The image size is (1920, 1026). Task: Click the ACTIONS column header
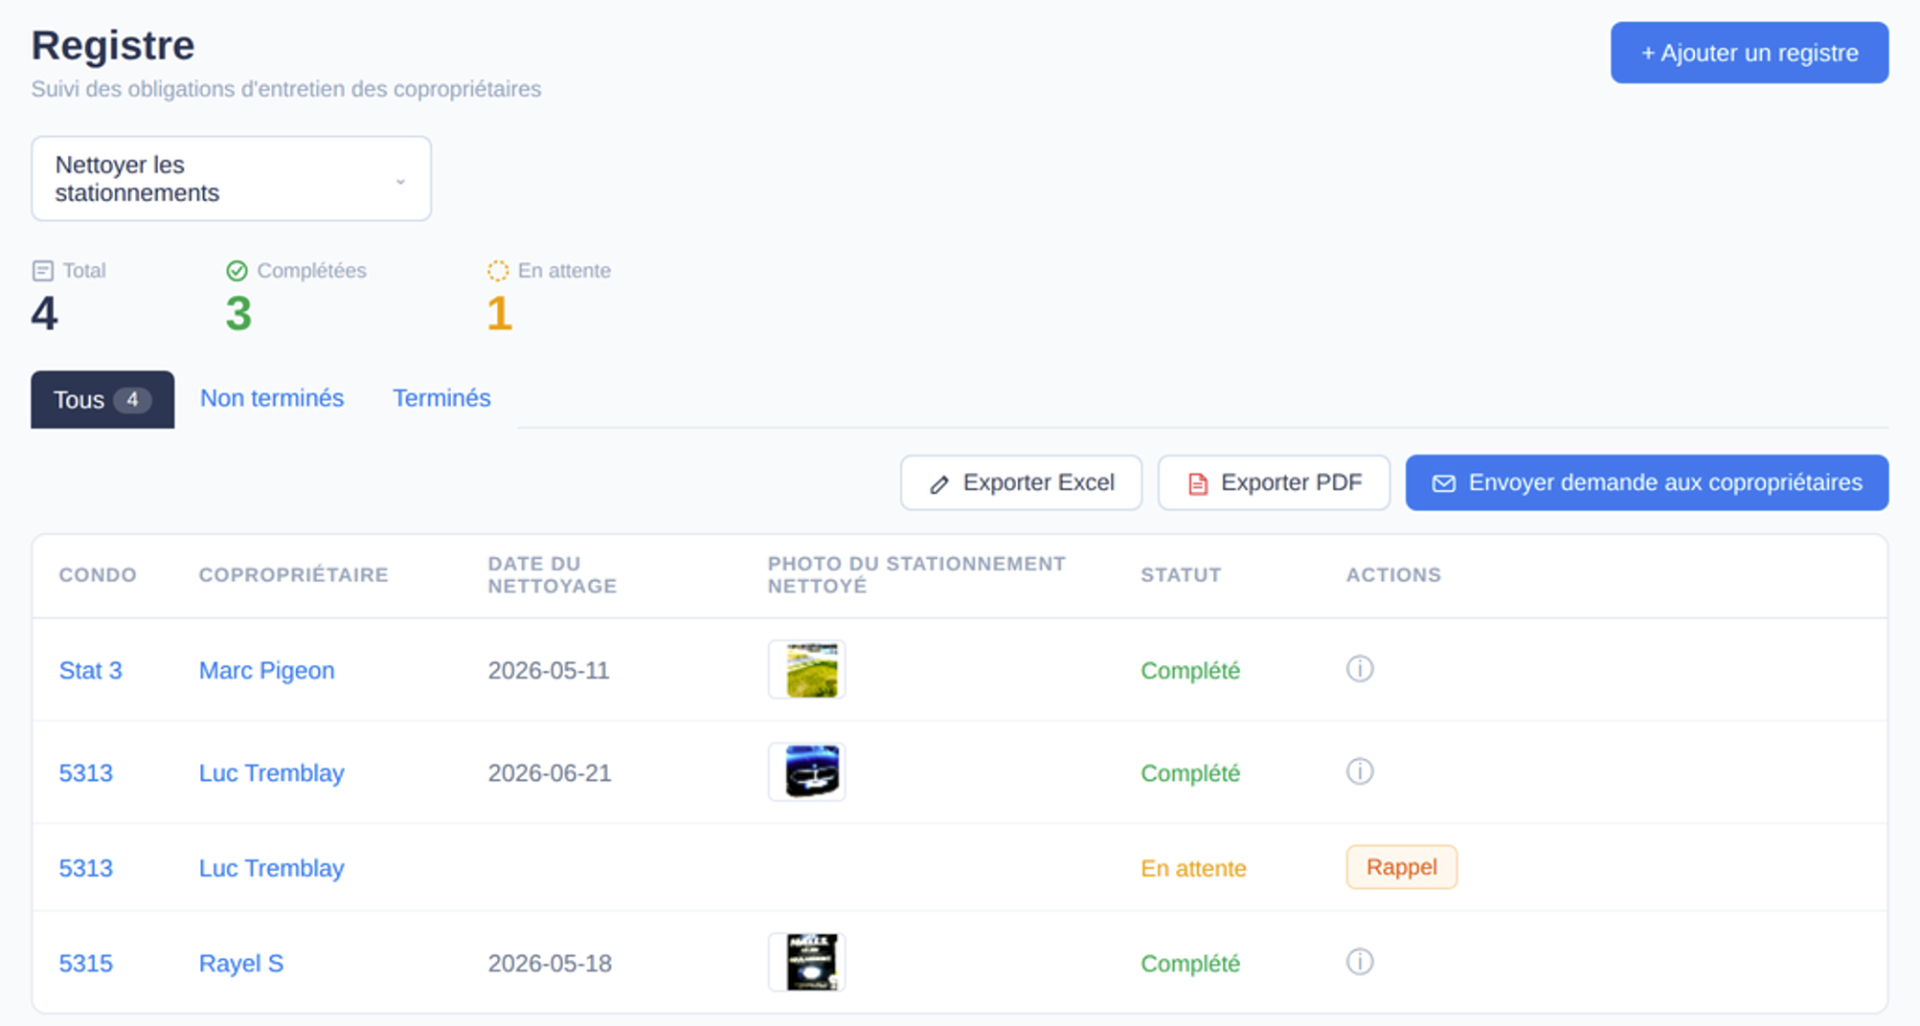pyautogui.click(x=1393, y=575)
